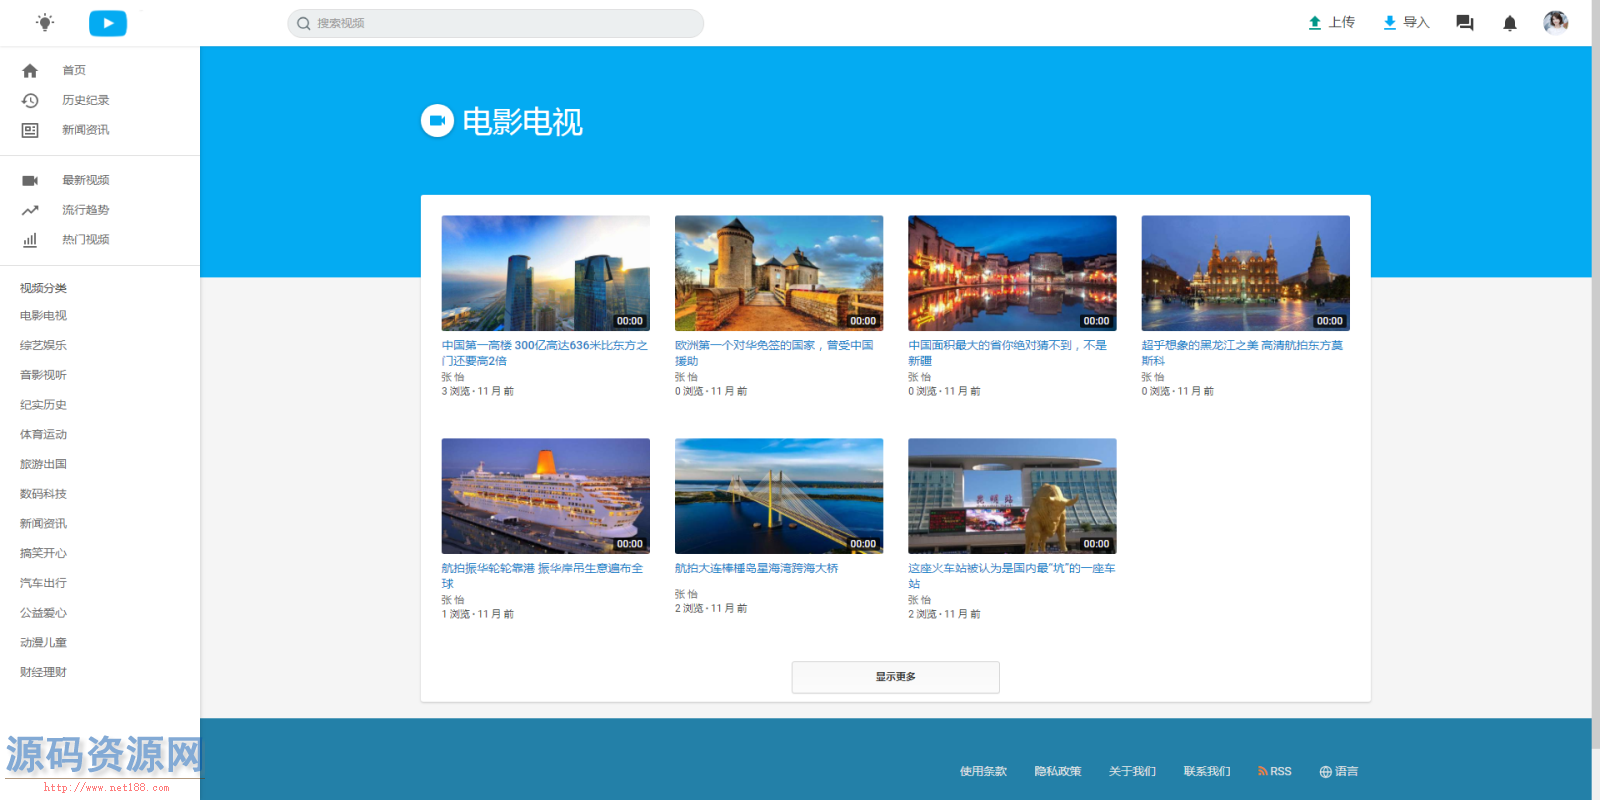Click the search magnifier icon
This screenshot has width=1600, height=800.
[x=304, y=23]
